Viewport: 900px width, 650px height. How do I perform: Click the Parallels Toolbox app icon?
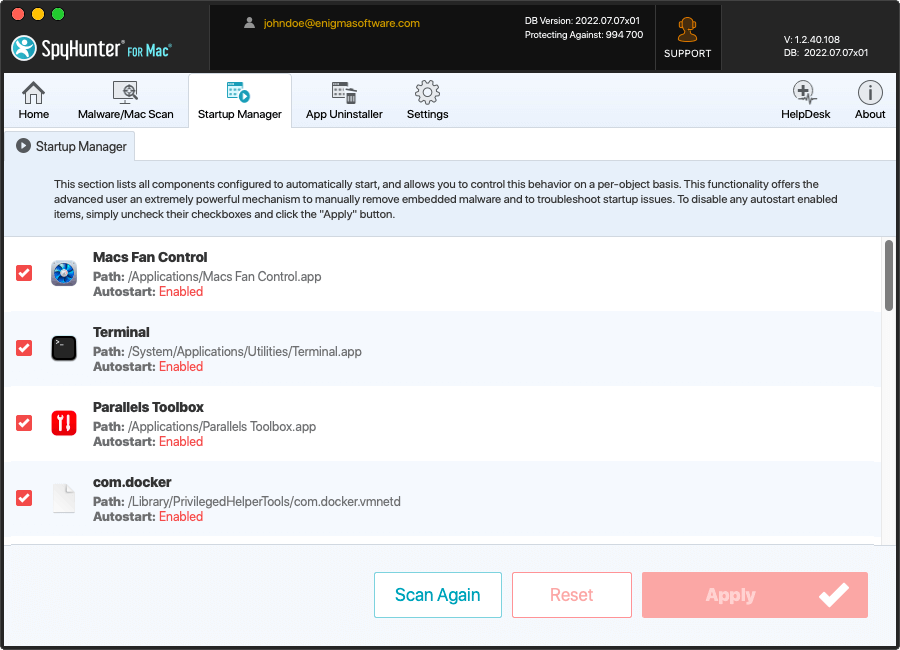64,423
